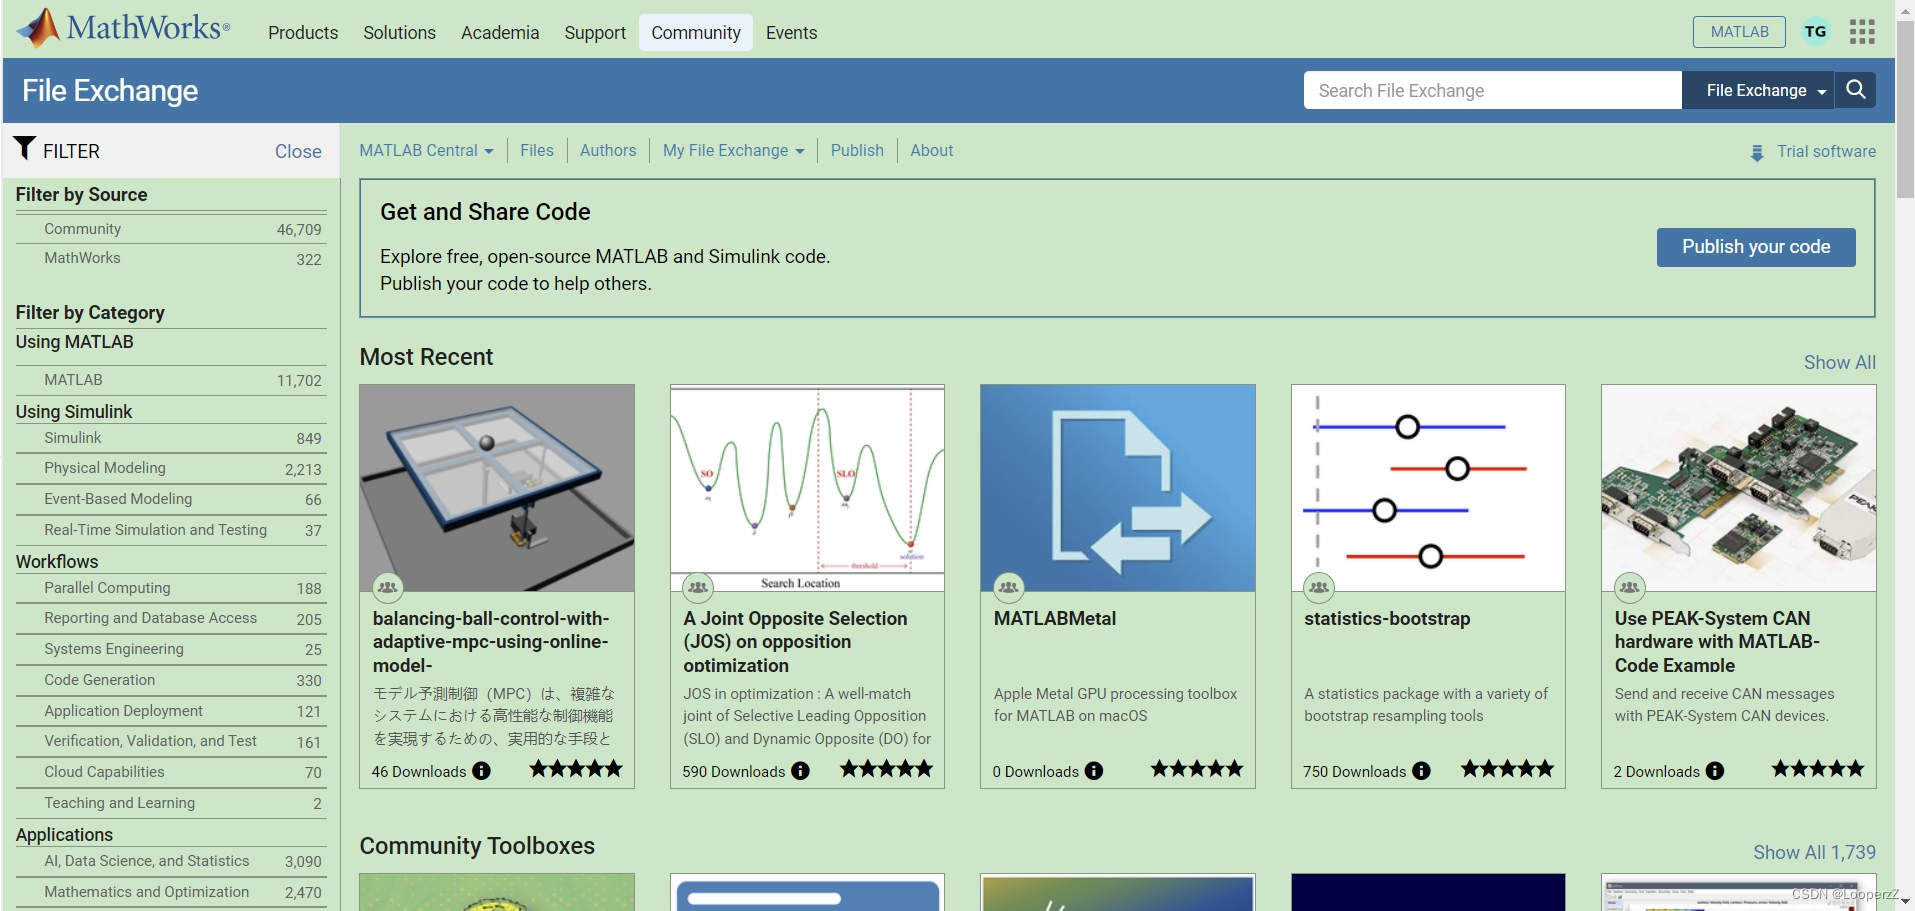Viewport: 1915px width, 911px height.
Task: Open the apps grid icon
Action: 1862,32
